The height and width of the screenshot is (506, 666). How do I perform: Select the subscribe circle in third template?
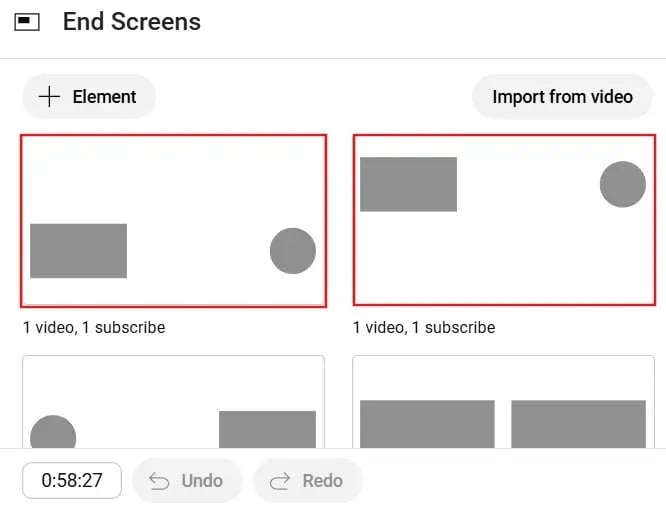pos(53,434)
